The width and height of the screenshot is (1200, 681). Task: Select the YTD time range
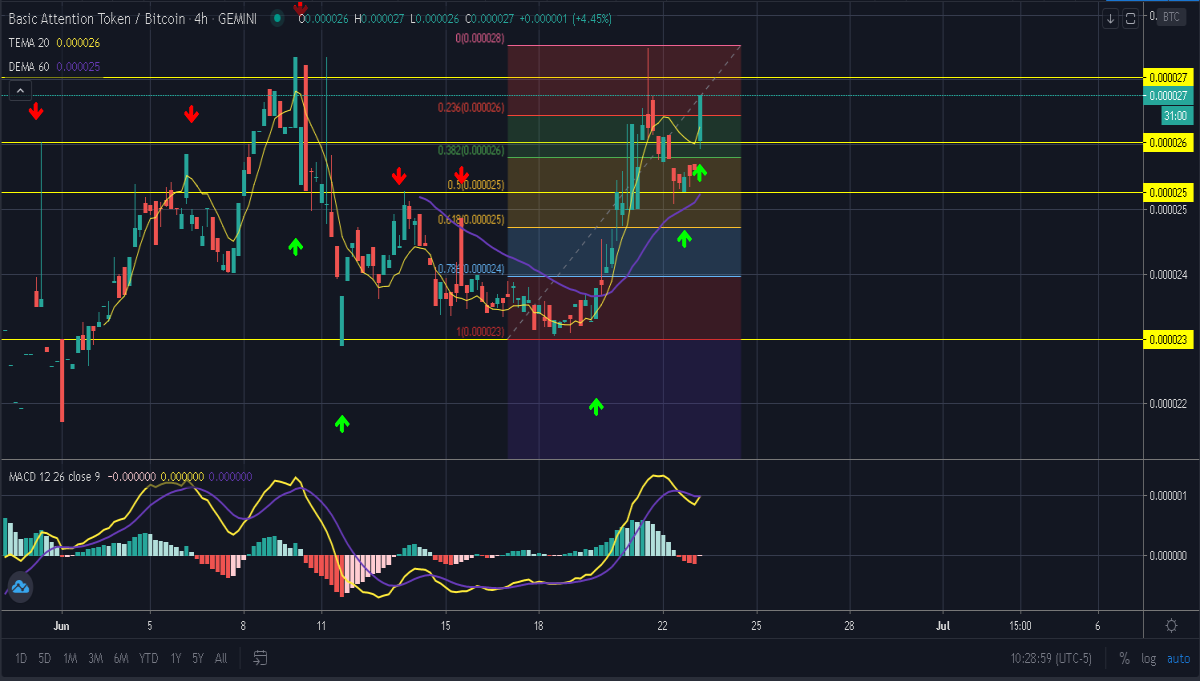149,658
